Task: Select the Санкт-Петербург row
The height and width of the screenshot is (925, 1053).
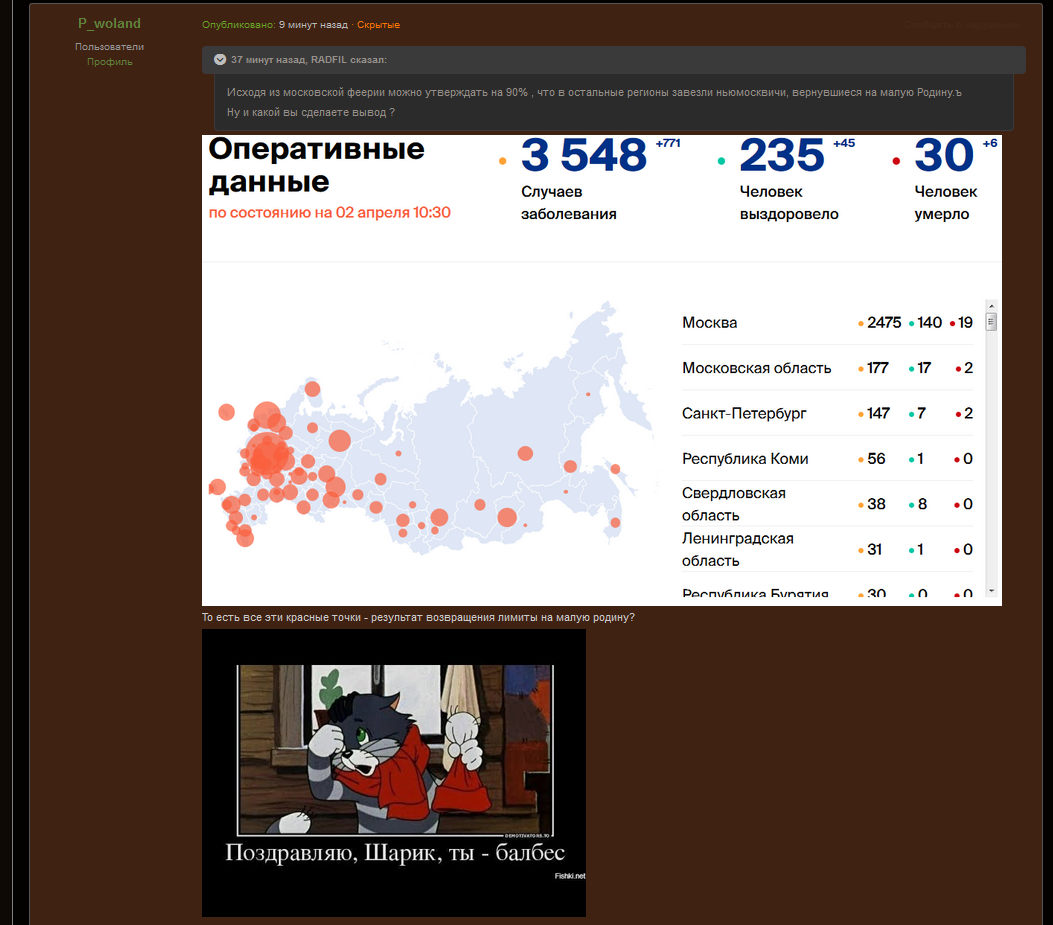Action: 827,413
